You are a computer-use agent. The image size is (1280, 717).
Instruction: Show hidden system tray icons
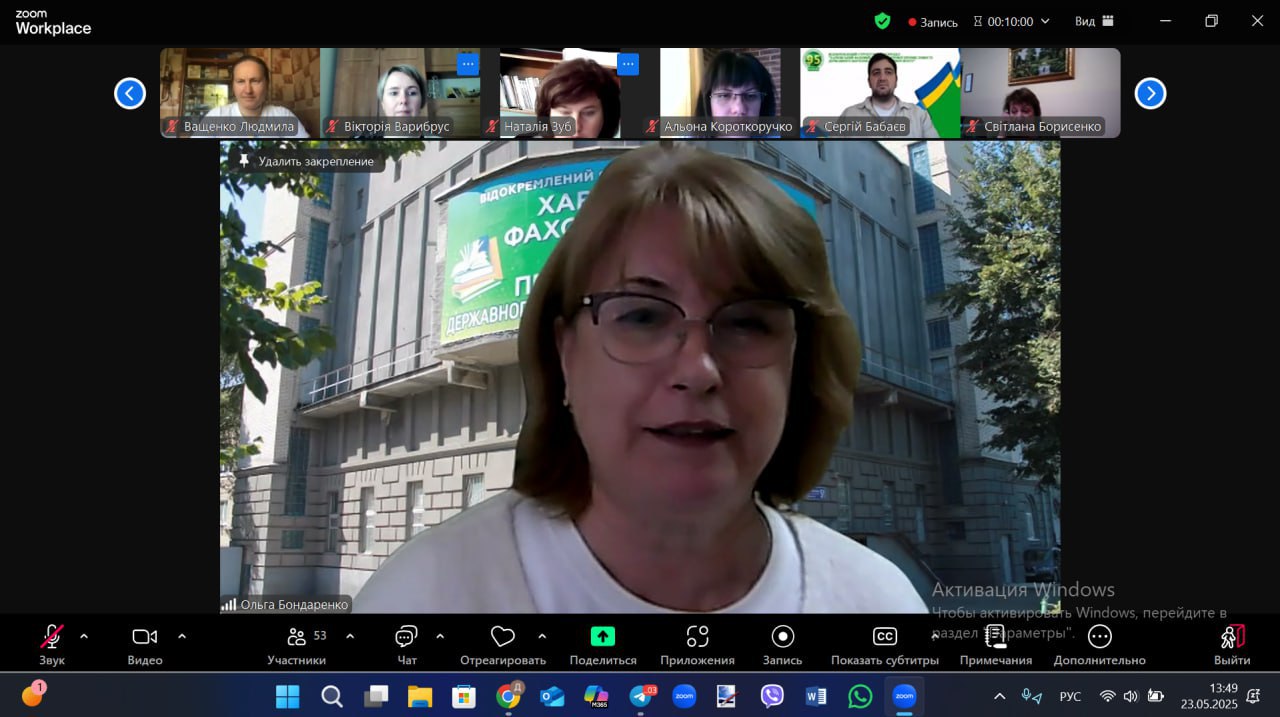(x=999, y=696)
